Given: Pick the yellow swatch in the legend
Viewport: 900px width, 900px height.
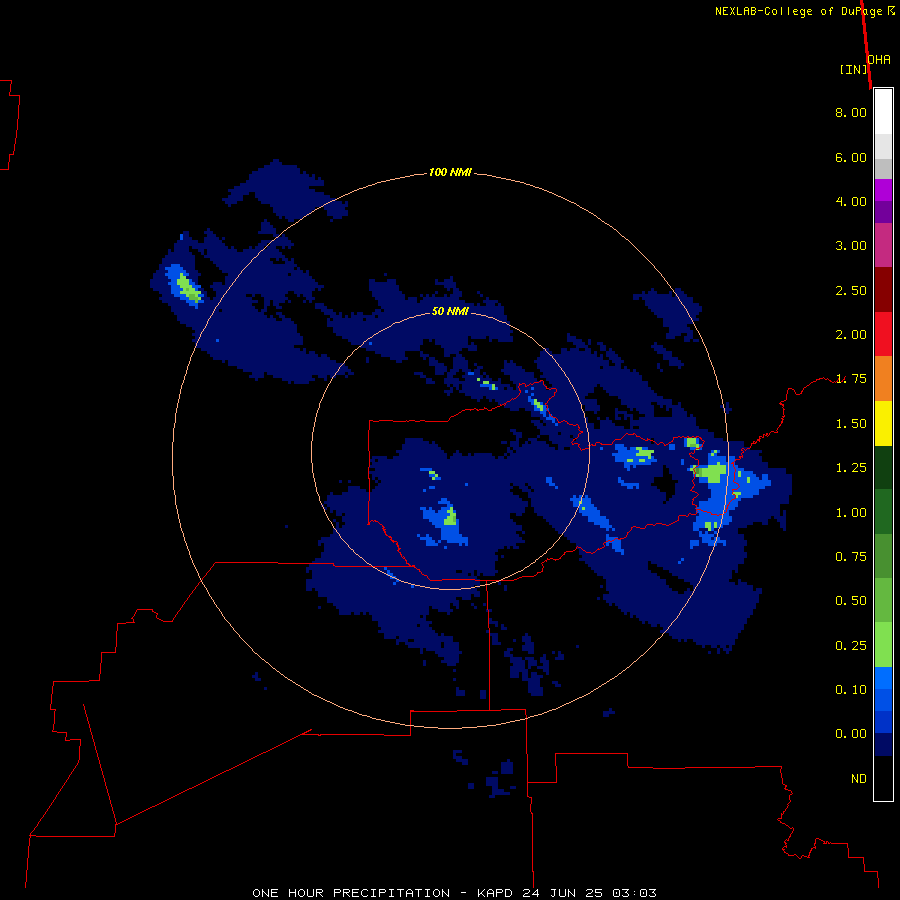Looking at the screenshot, I should [x=883, y=423].
